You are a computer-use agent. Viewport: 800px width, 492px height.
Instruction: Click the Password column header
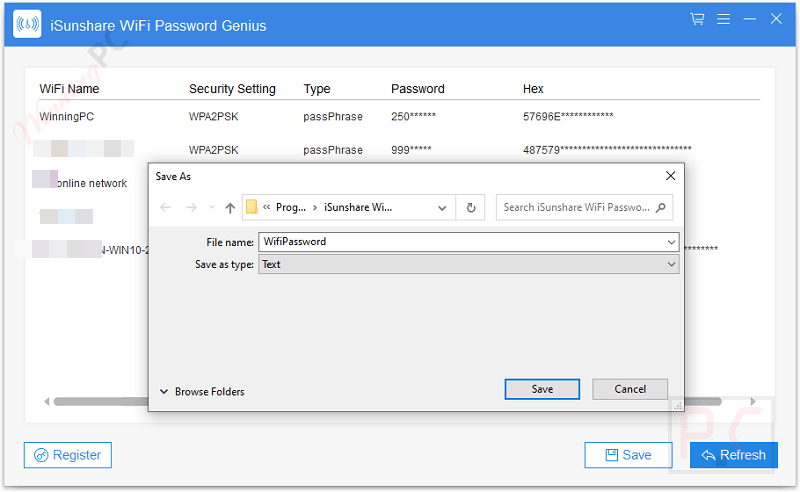[x=418, y=89]
